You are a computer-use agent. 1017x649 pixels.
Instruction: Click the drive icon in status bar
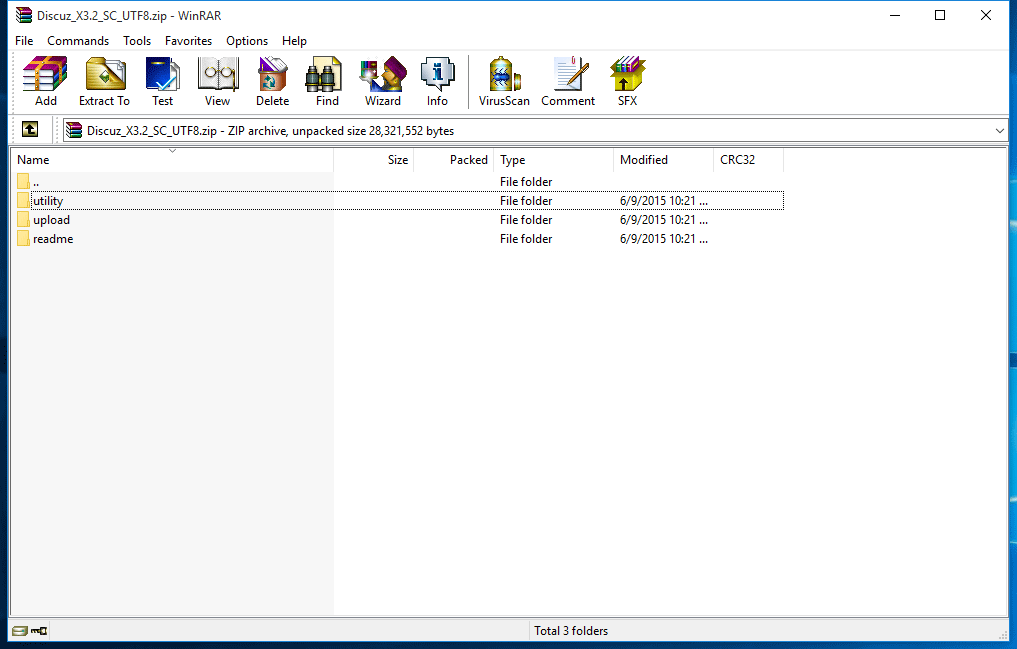(20, 631)
